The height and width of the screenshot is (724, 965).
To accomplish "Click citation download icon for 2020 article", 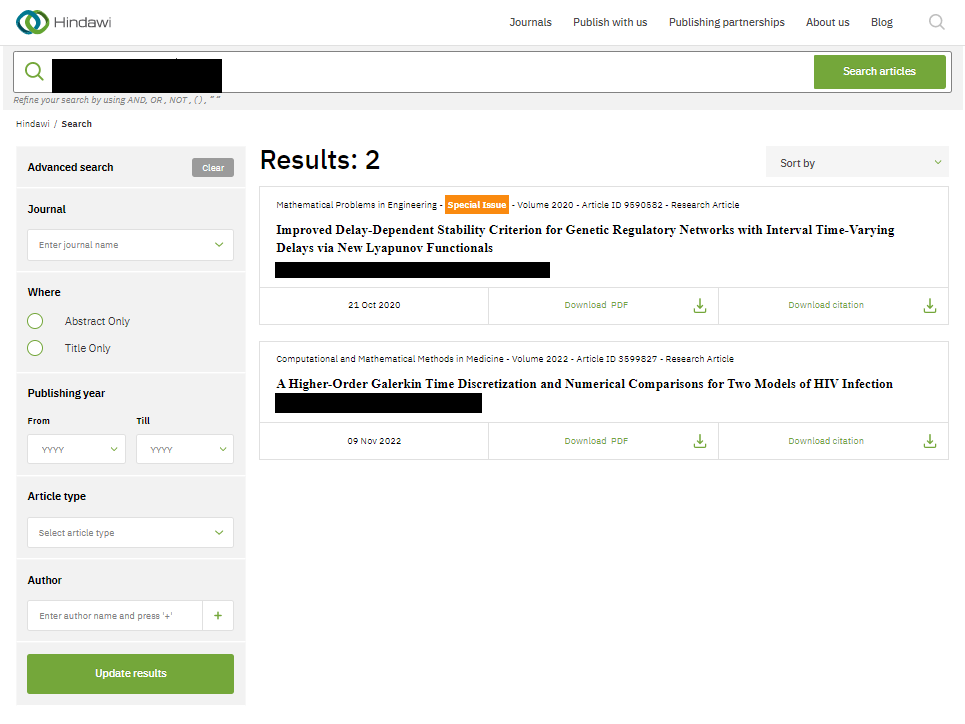I will (x=929, y=305).
